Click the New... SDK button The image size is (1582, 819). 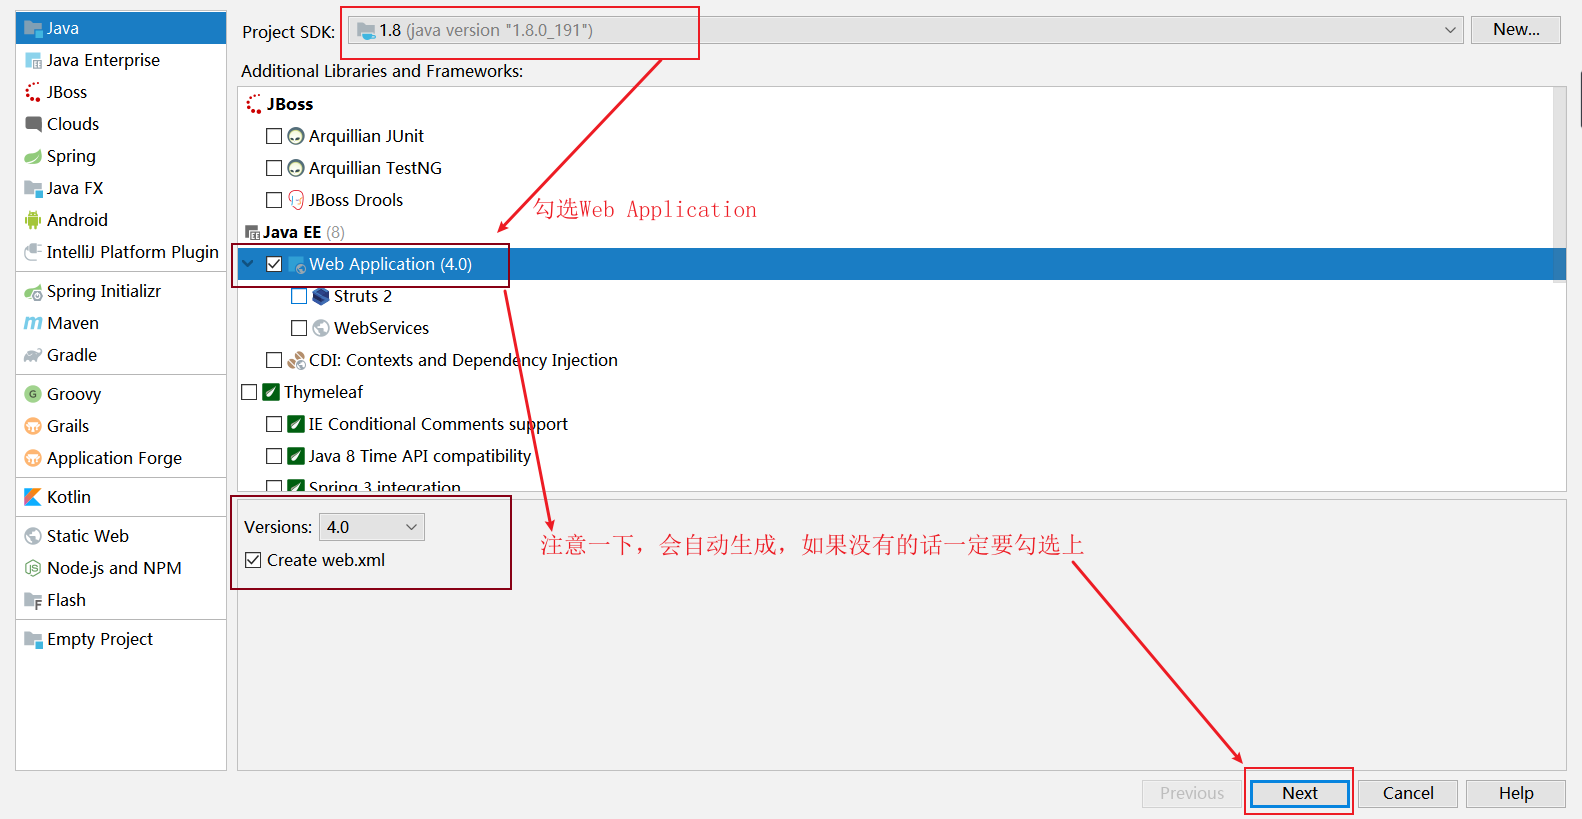tap(1516, 30)
